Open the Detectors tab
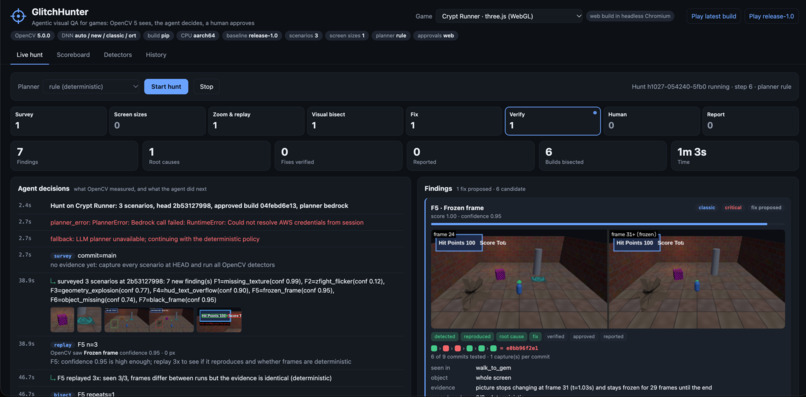 118,55
